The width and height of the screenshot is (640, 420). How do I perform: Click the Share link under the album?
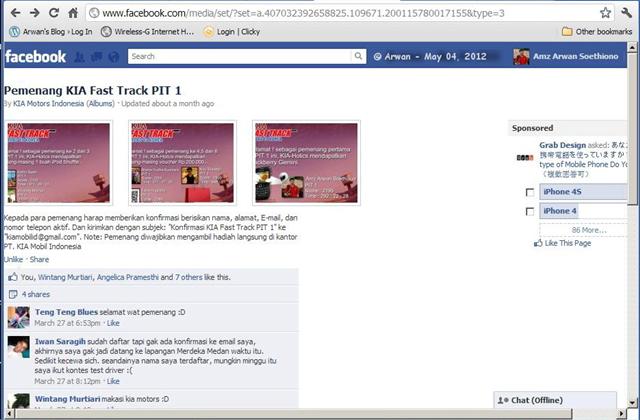coord(39,260)
